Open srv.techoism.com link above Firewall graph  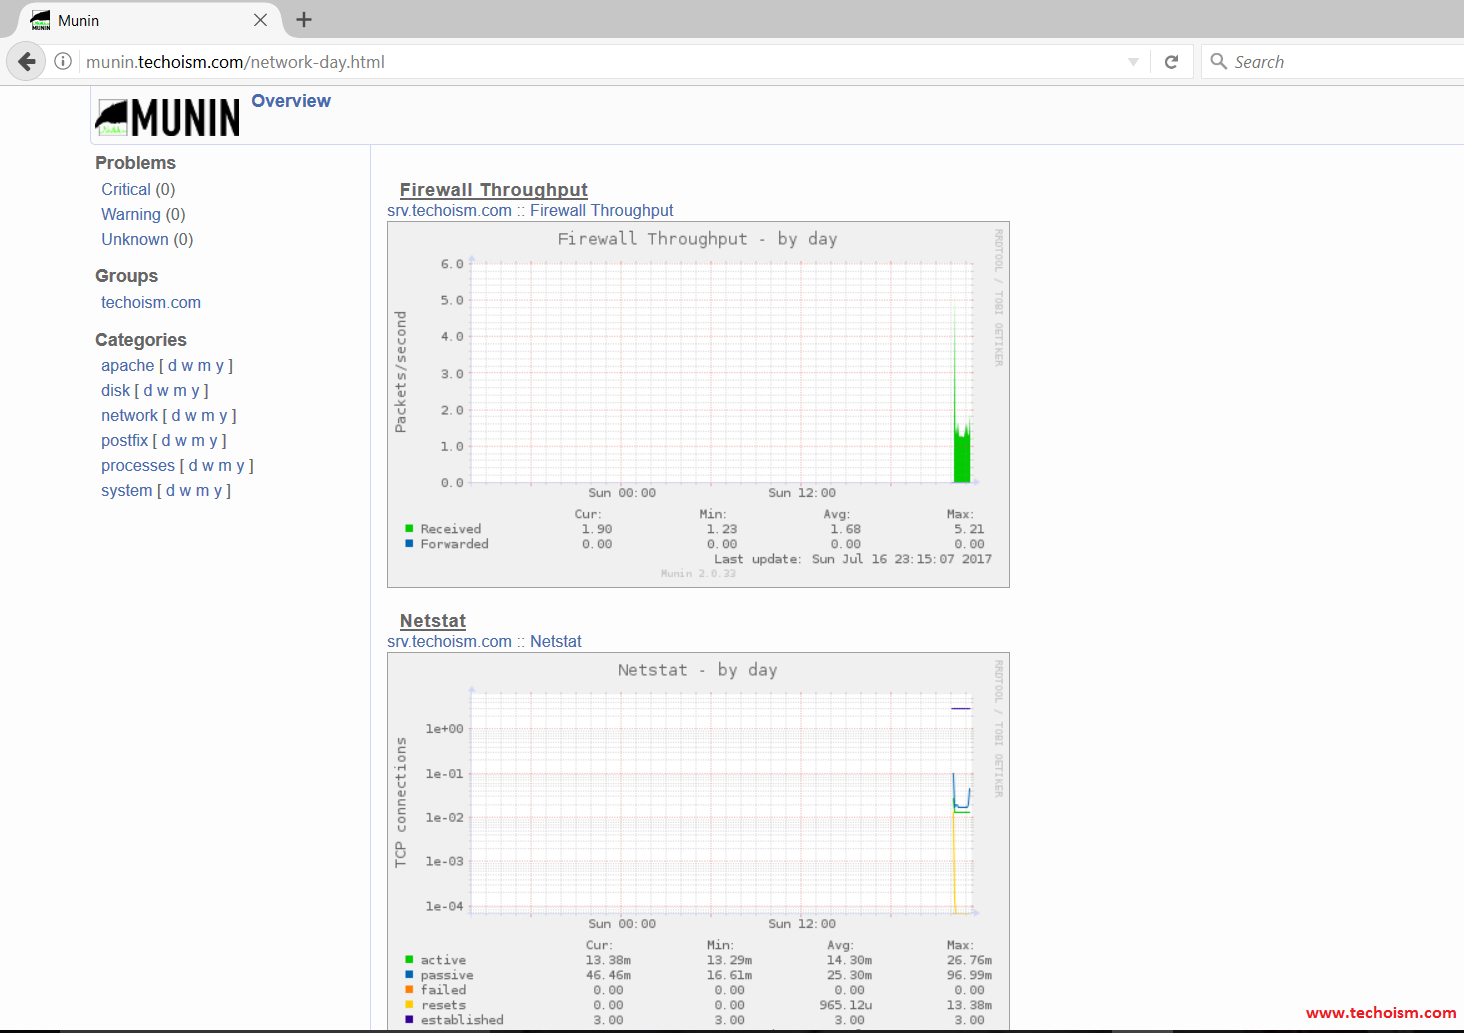pyautogui.click(x=449, y=211)
